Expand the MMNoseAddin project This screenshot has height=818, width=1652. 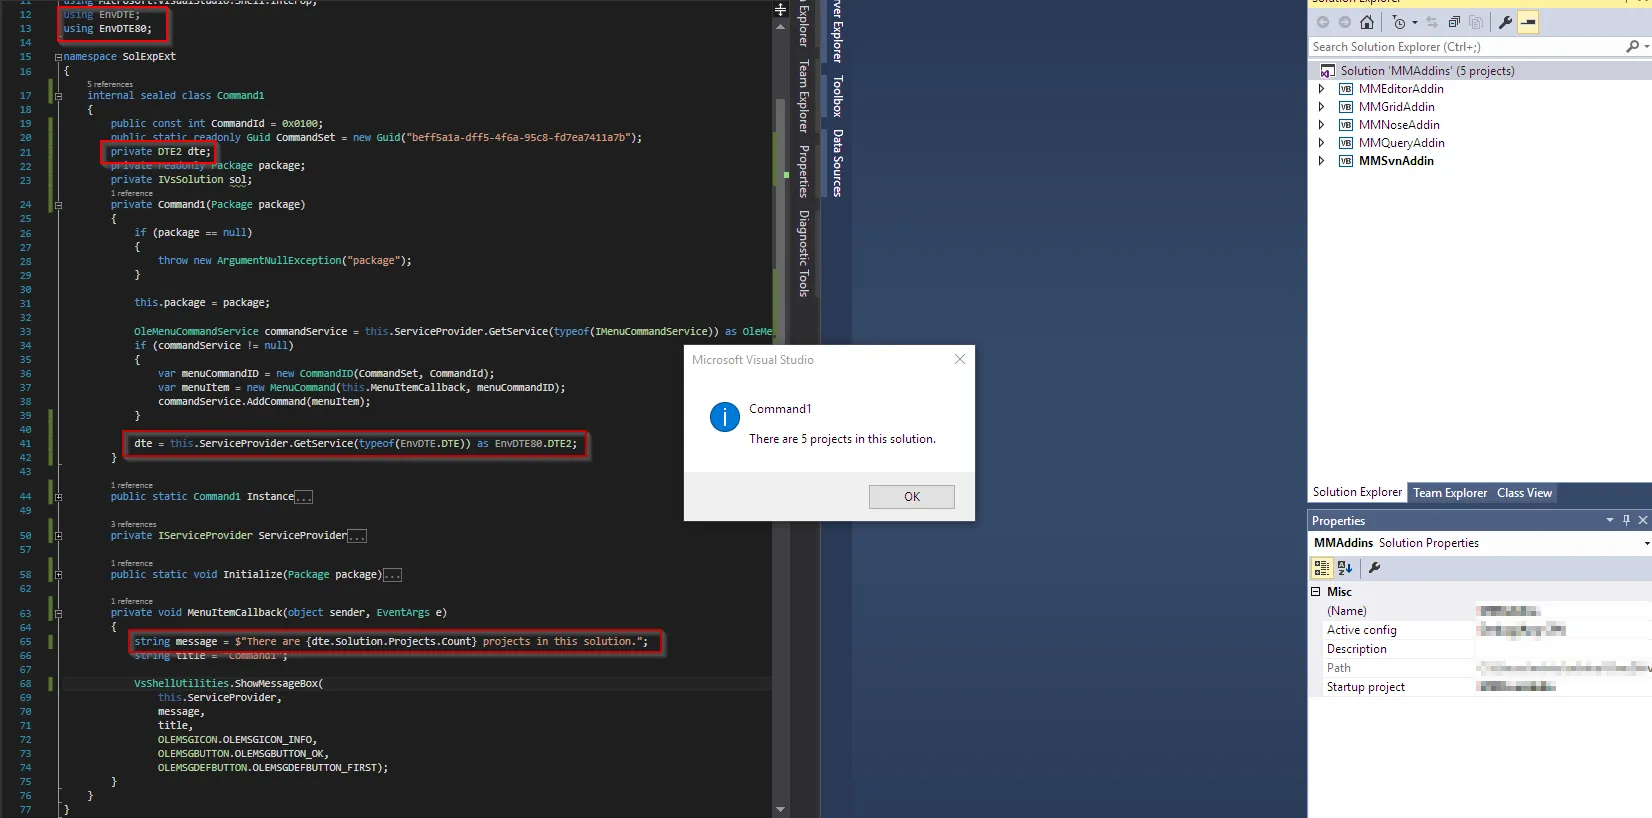1321,125
